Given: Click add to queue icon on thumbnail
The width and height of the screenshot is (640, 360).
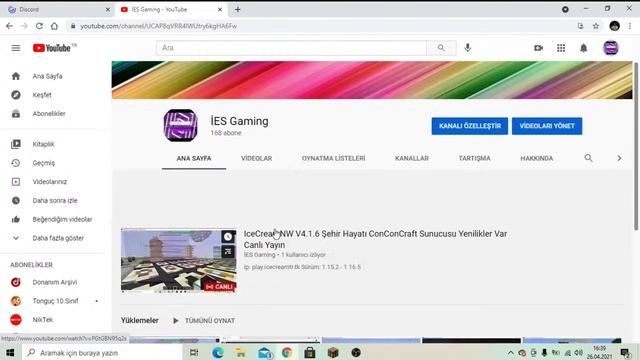Looking at the screenshot, I should (228, 251).
